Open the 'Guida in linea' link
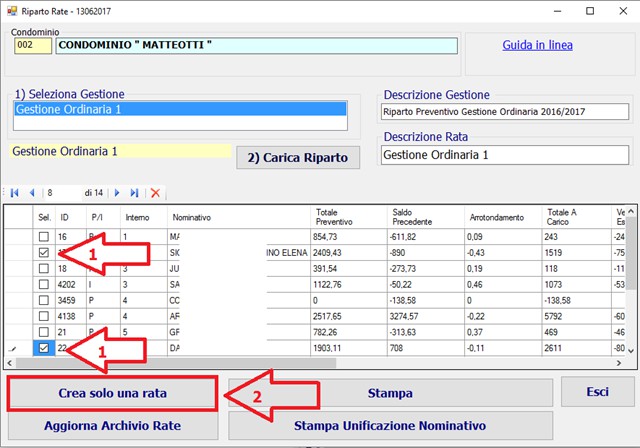Viewport: 640px width, 448px height. [537, 45]
